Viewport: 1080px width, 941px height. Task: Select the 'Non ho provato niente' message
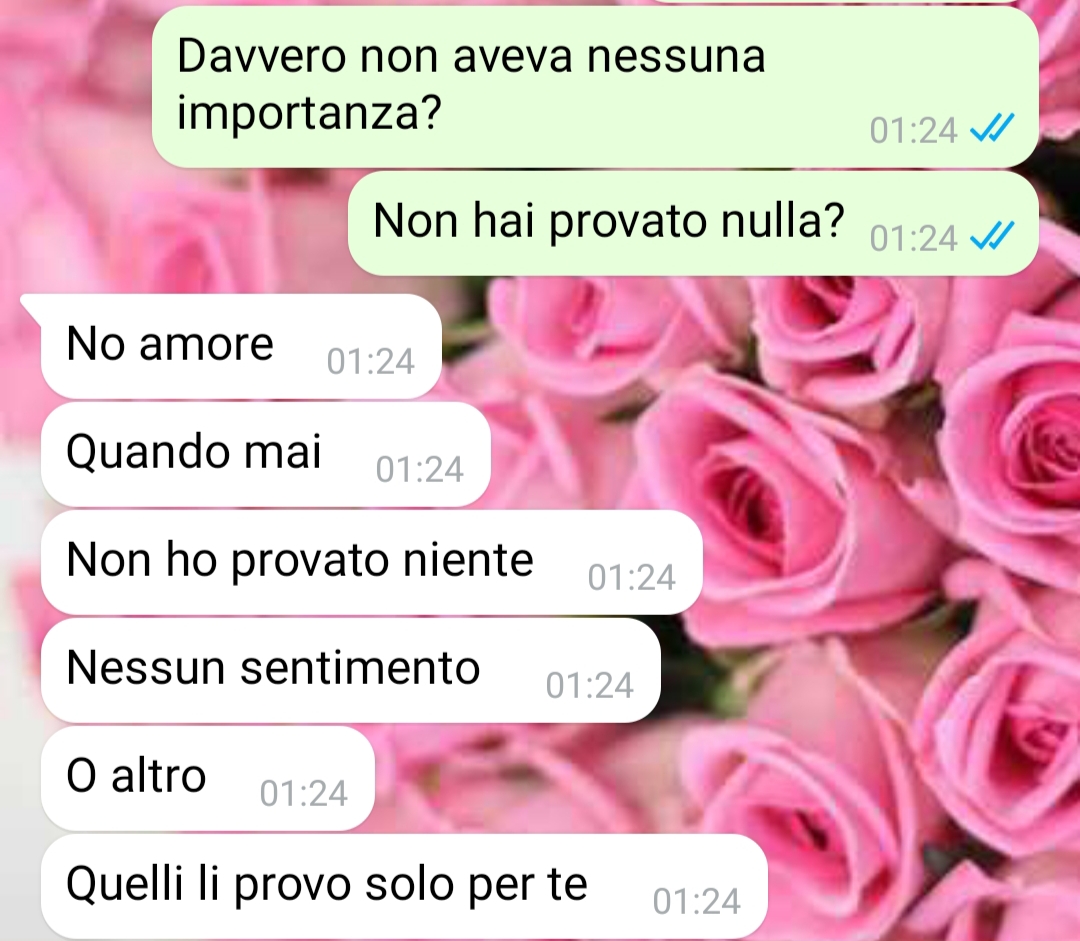coord(372,562)
